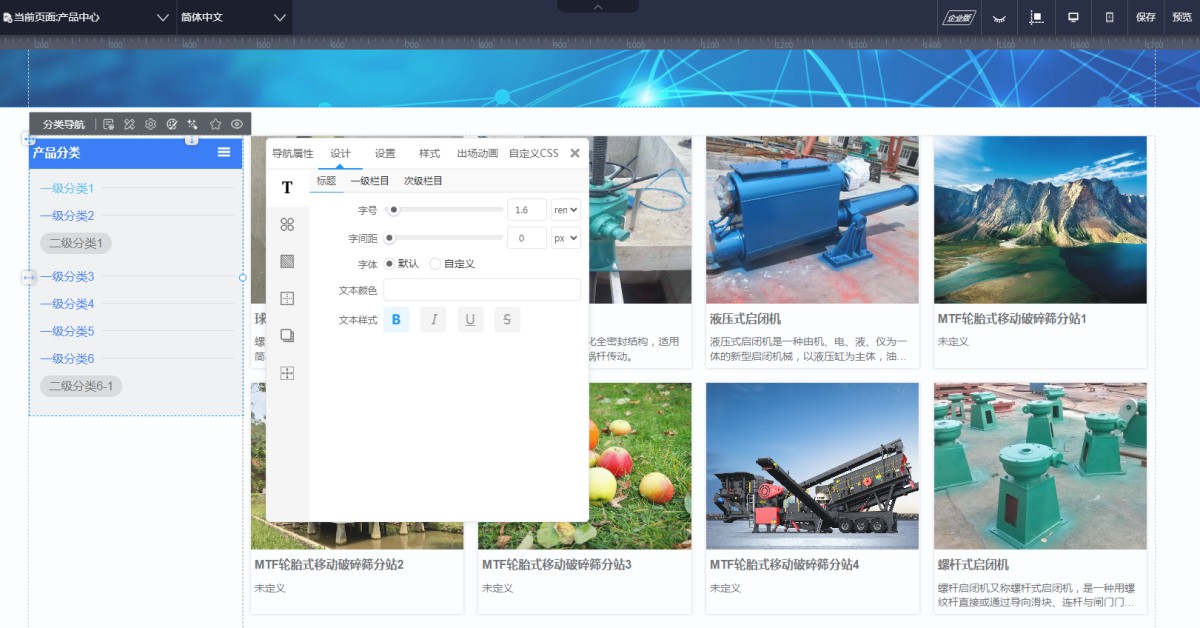Screen dimensions: 1200x628
Task: Open the 一级栏目 sub-tab
Action: point(369,181)
